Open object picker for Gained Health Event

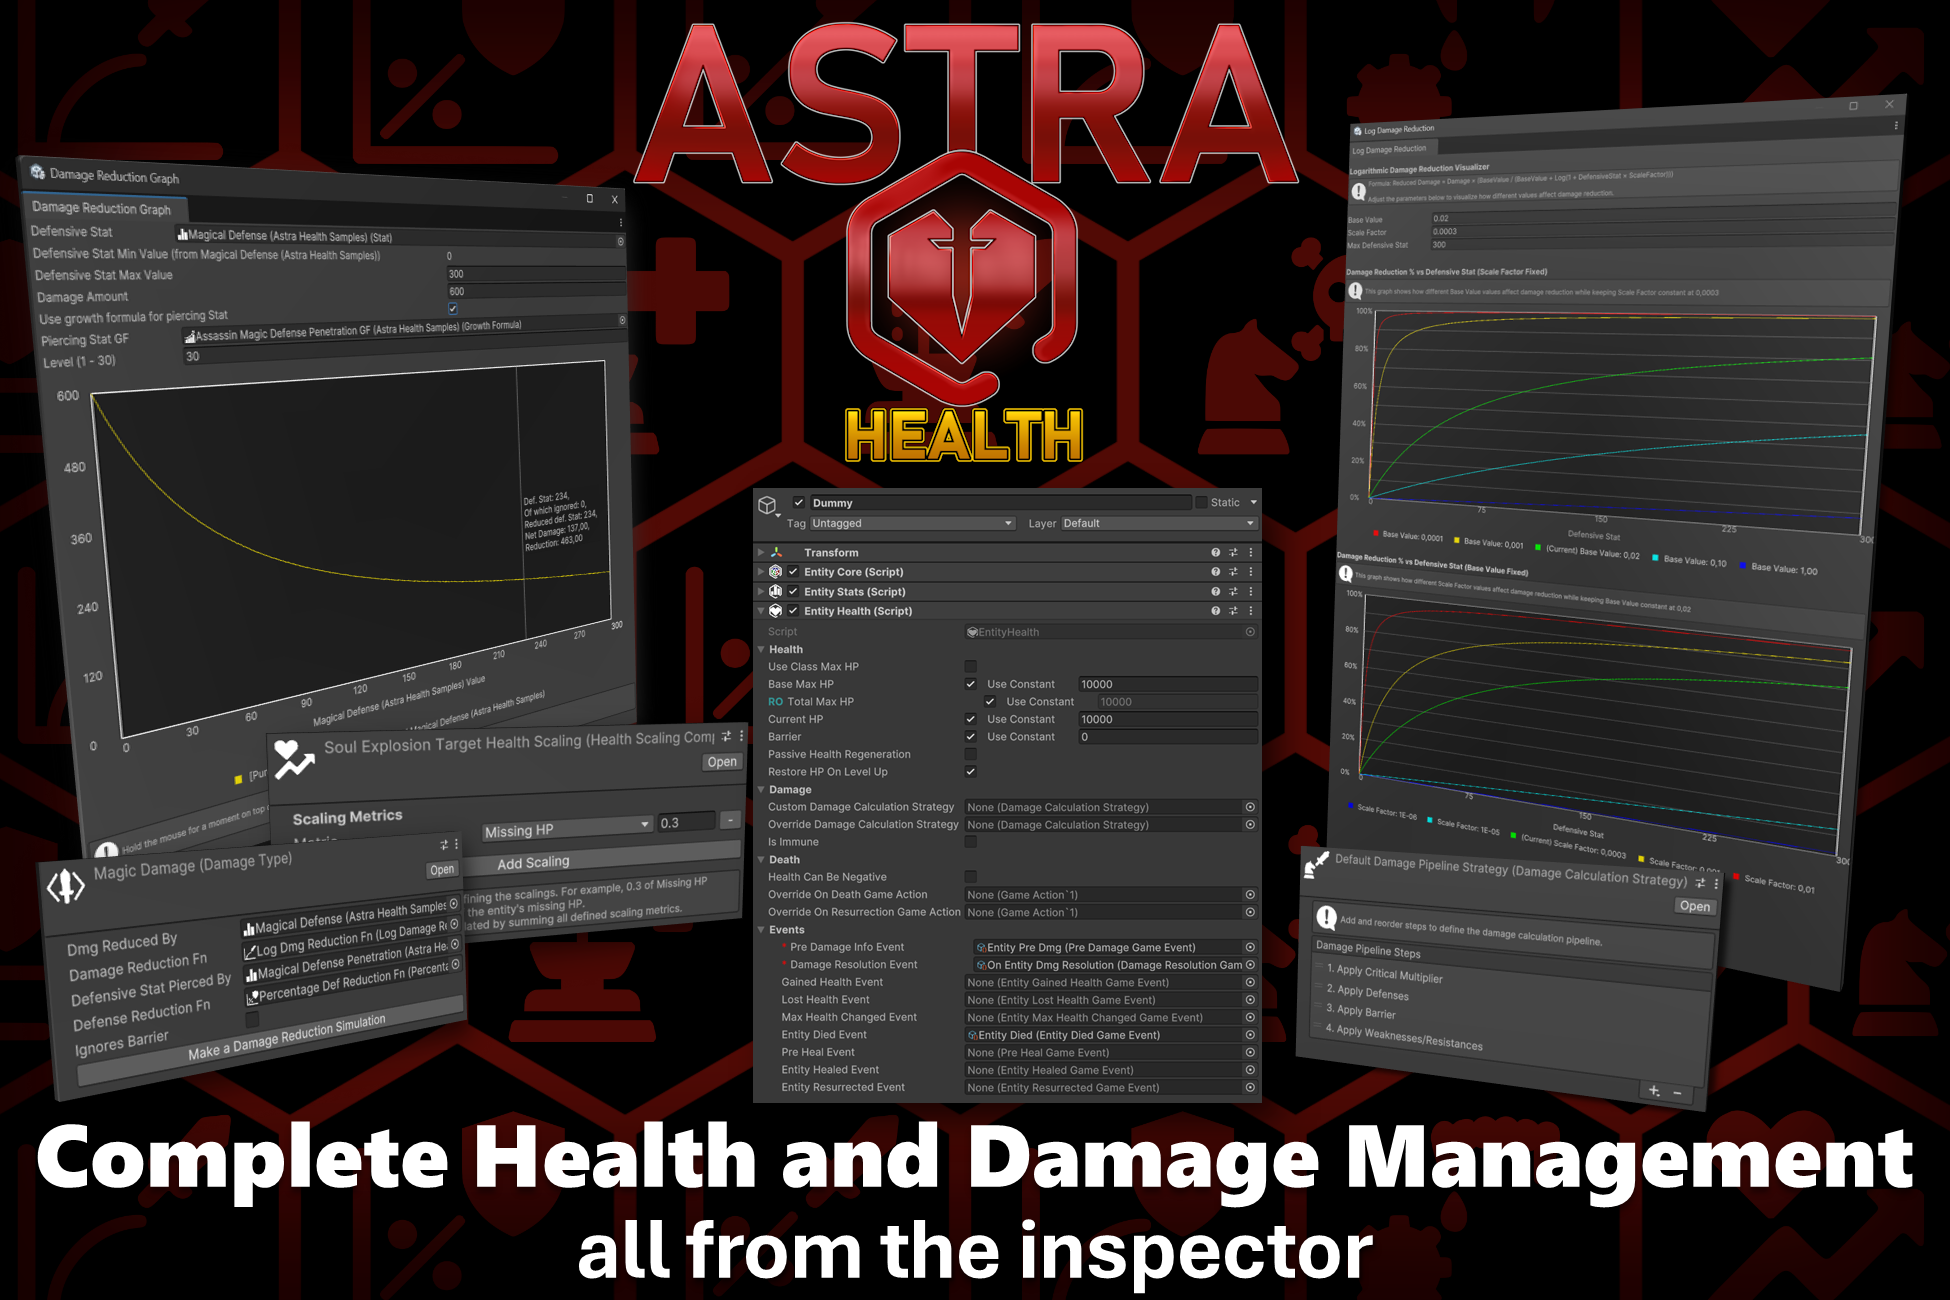pyautogui.click(x=1250, y=982)
